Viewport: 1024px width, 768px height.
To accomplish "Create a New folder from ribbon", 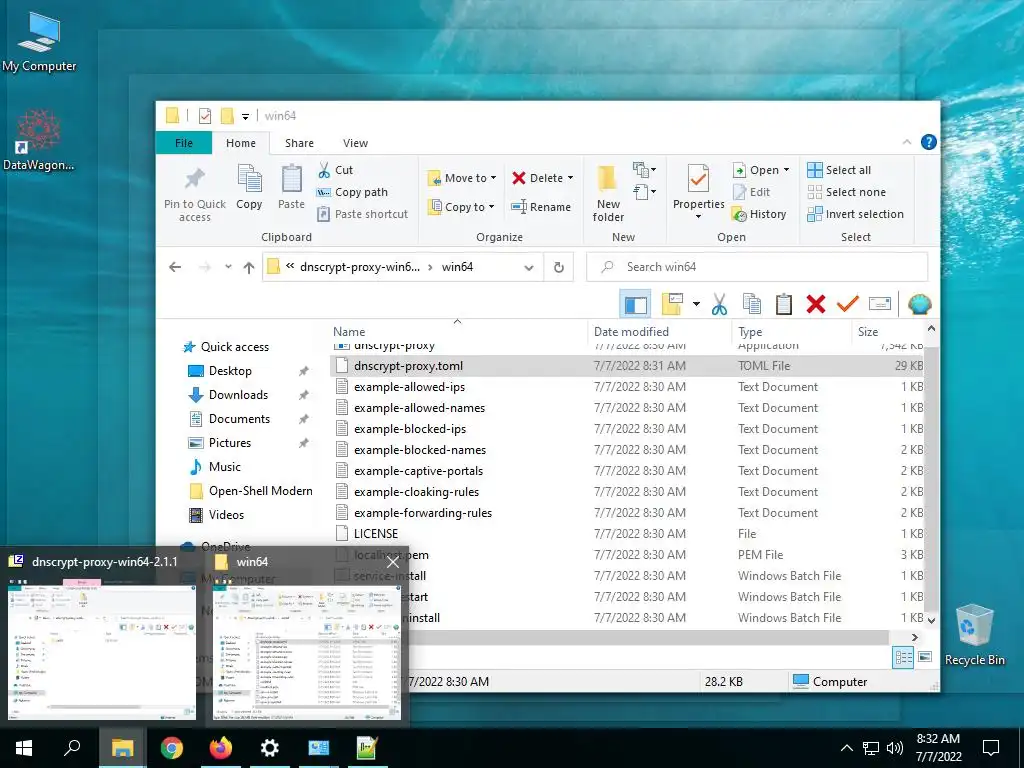I will pos(608,193).
